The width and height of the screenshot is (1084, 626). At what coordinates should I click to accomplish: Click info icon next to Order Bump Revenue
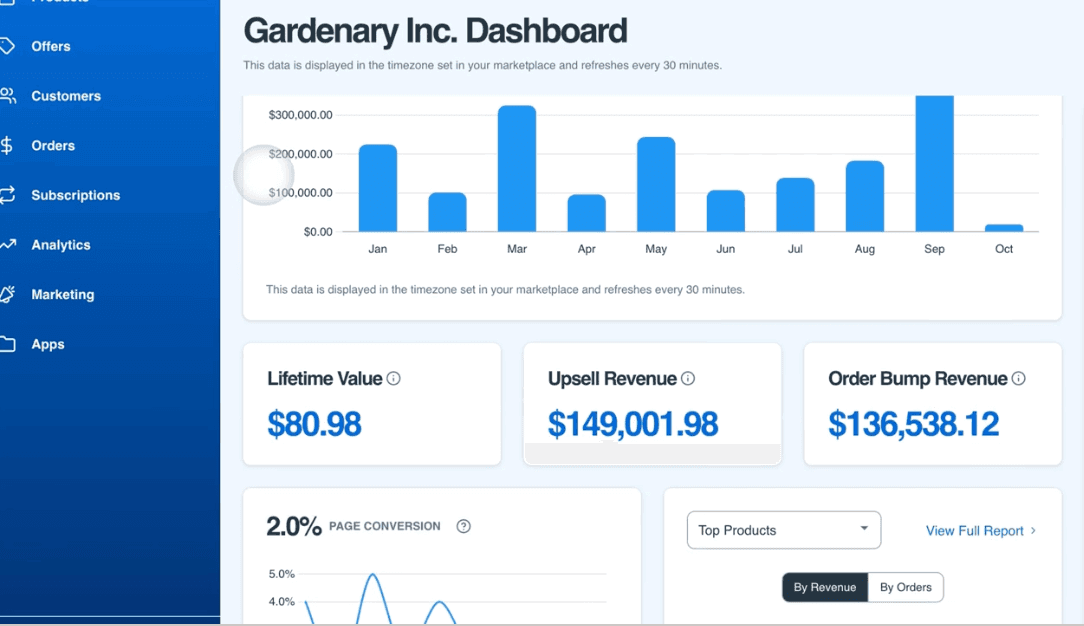pos(1018,379)
